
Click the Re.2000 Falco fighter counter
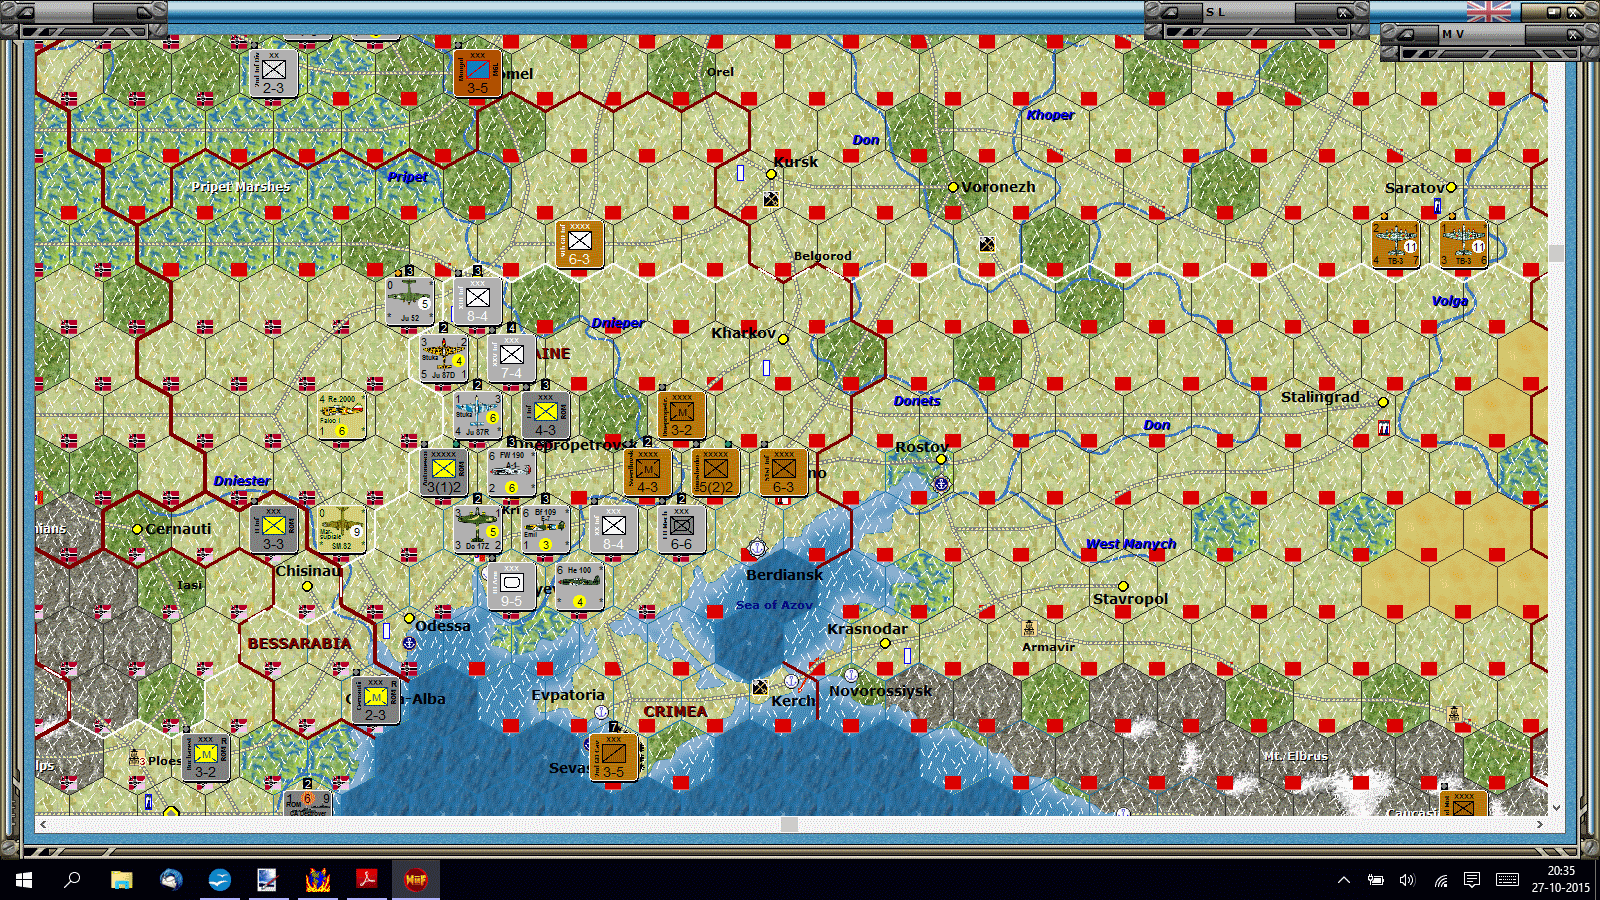(342, 415)
